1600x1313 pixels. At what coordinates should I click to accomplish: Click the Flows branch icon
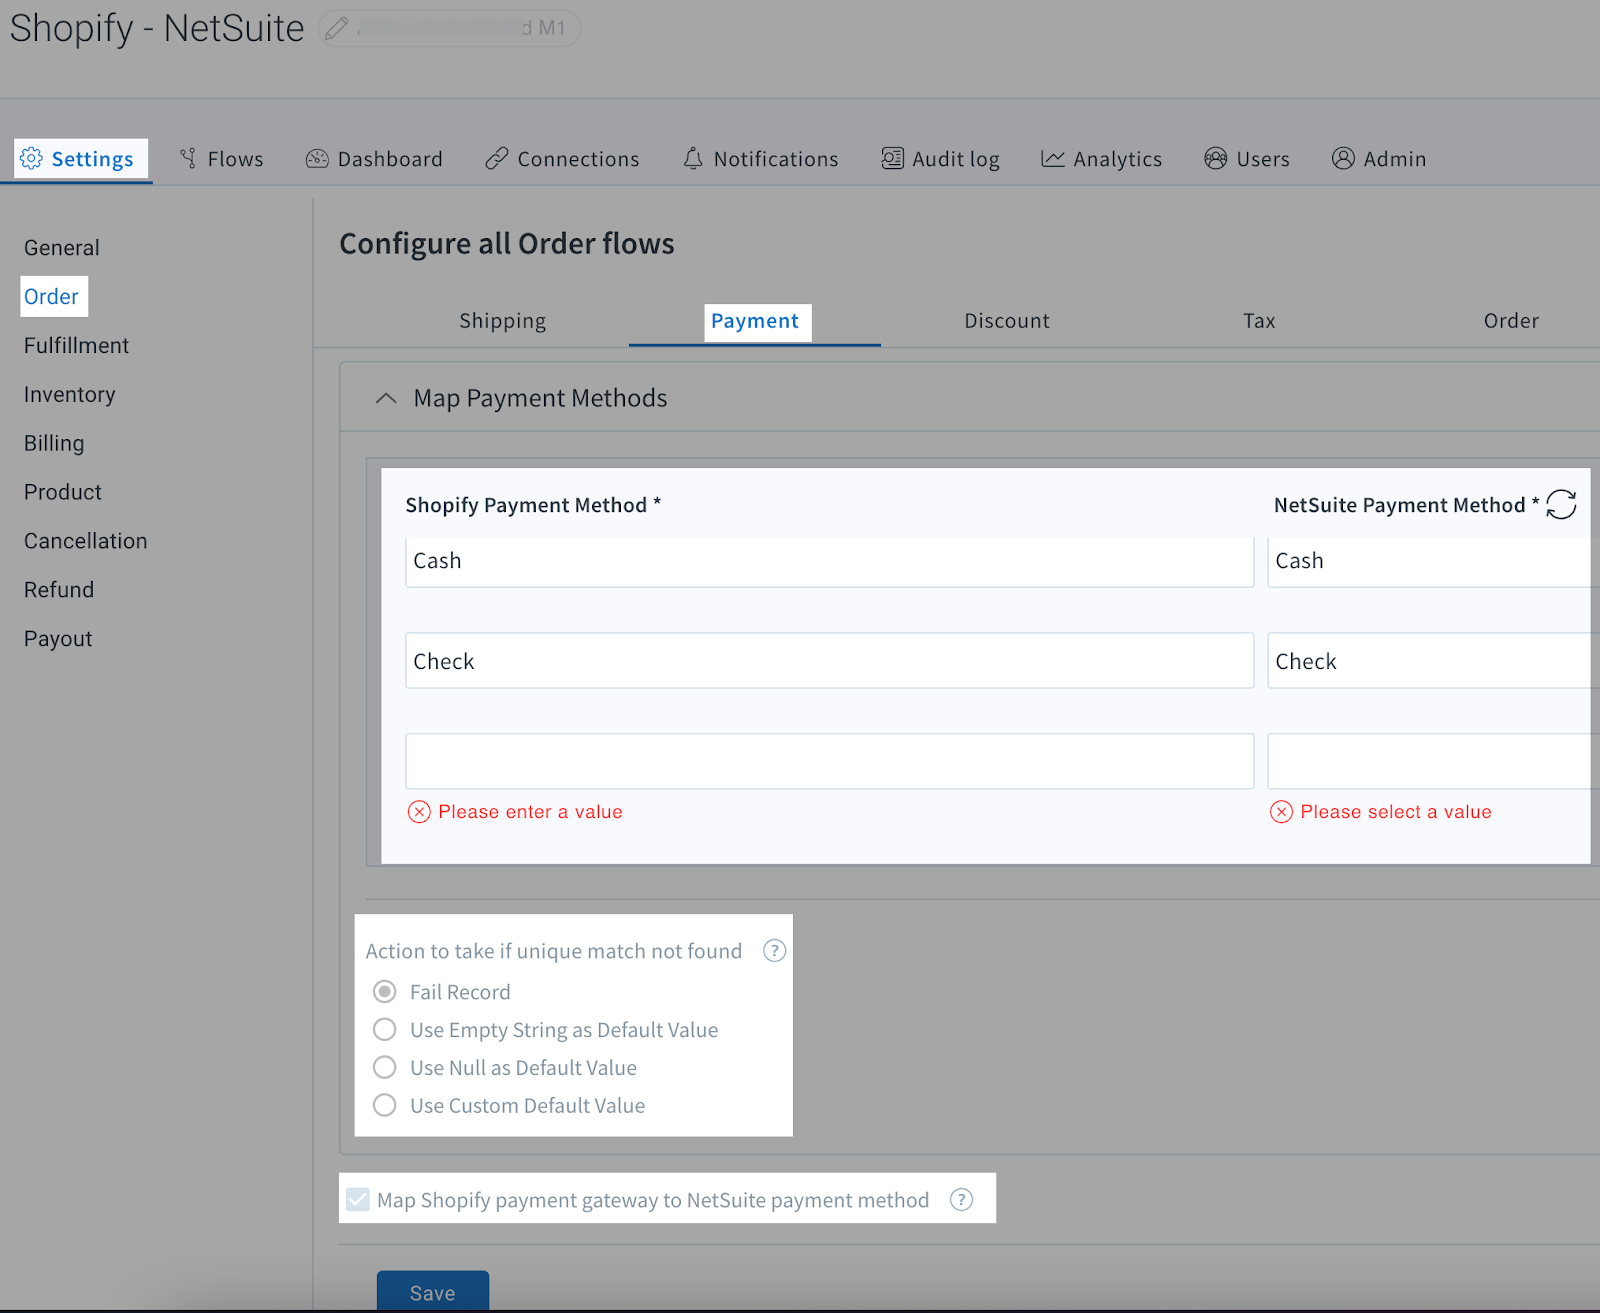pyautogui.click(x=188, y=159)
